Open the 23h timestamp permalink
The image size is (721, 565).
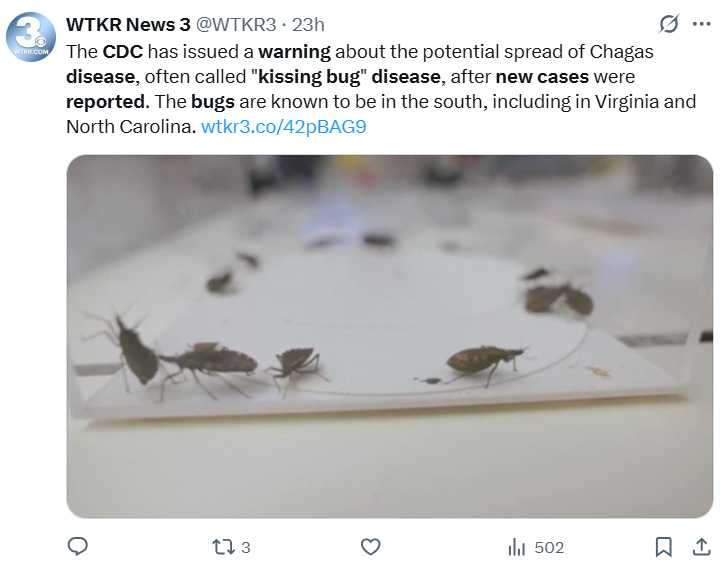coord(308,24)
